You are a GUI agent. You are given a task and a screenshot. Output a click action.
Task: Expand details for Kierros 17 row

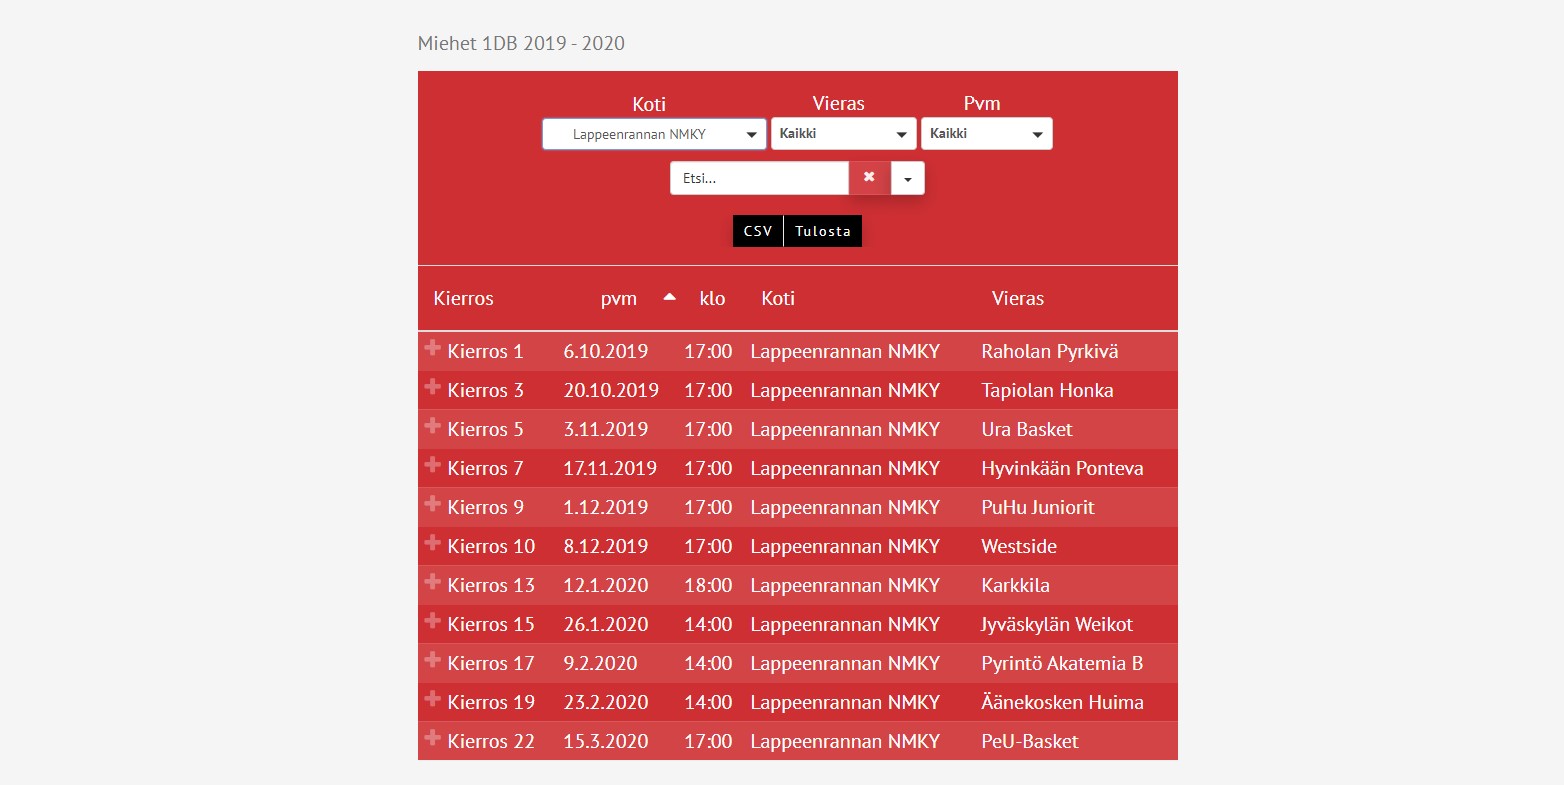(x=433, y=660)
